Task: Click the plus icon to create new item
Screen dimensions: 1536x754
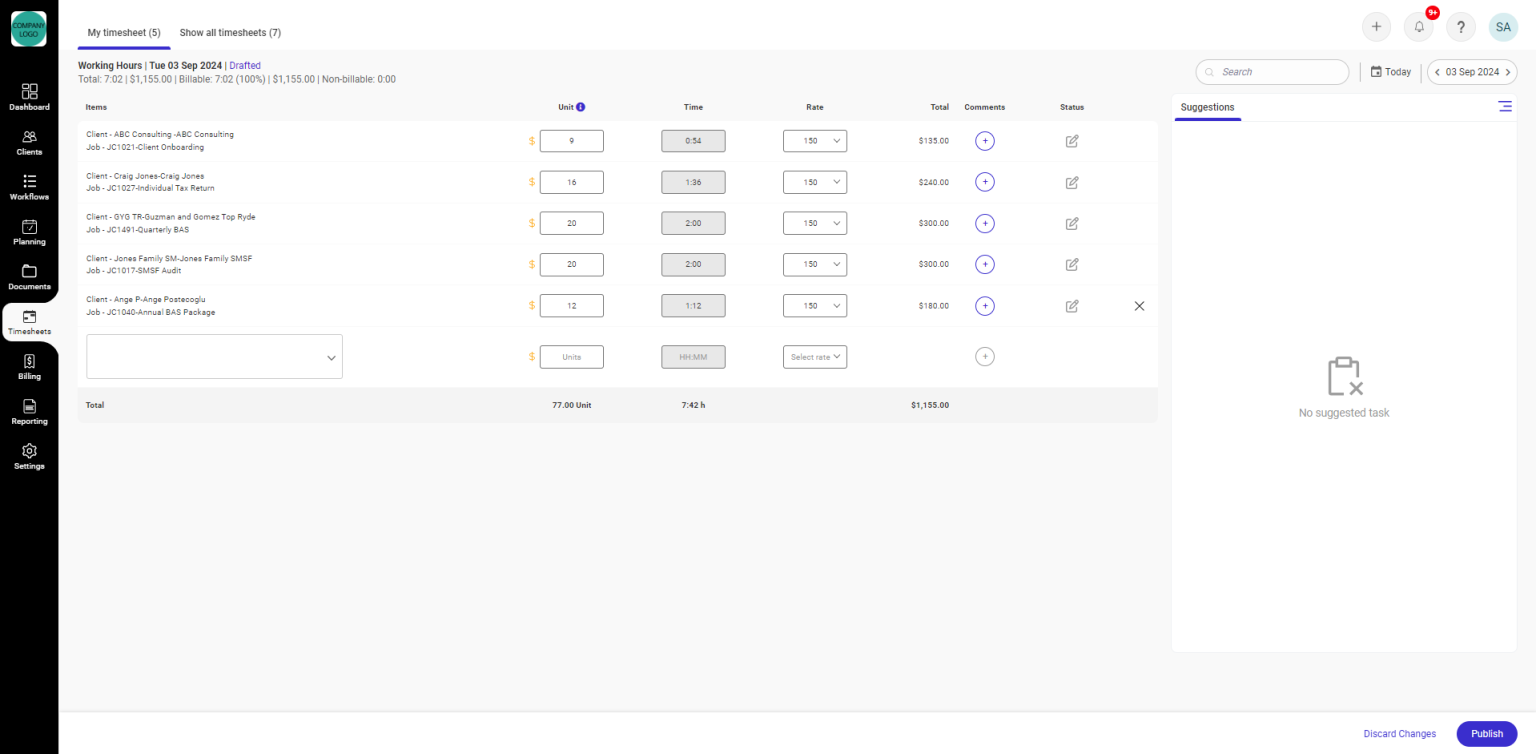Action: pyautogui.click(x=1376, y=27)
